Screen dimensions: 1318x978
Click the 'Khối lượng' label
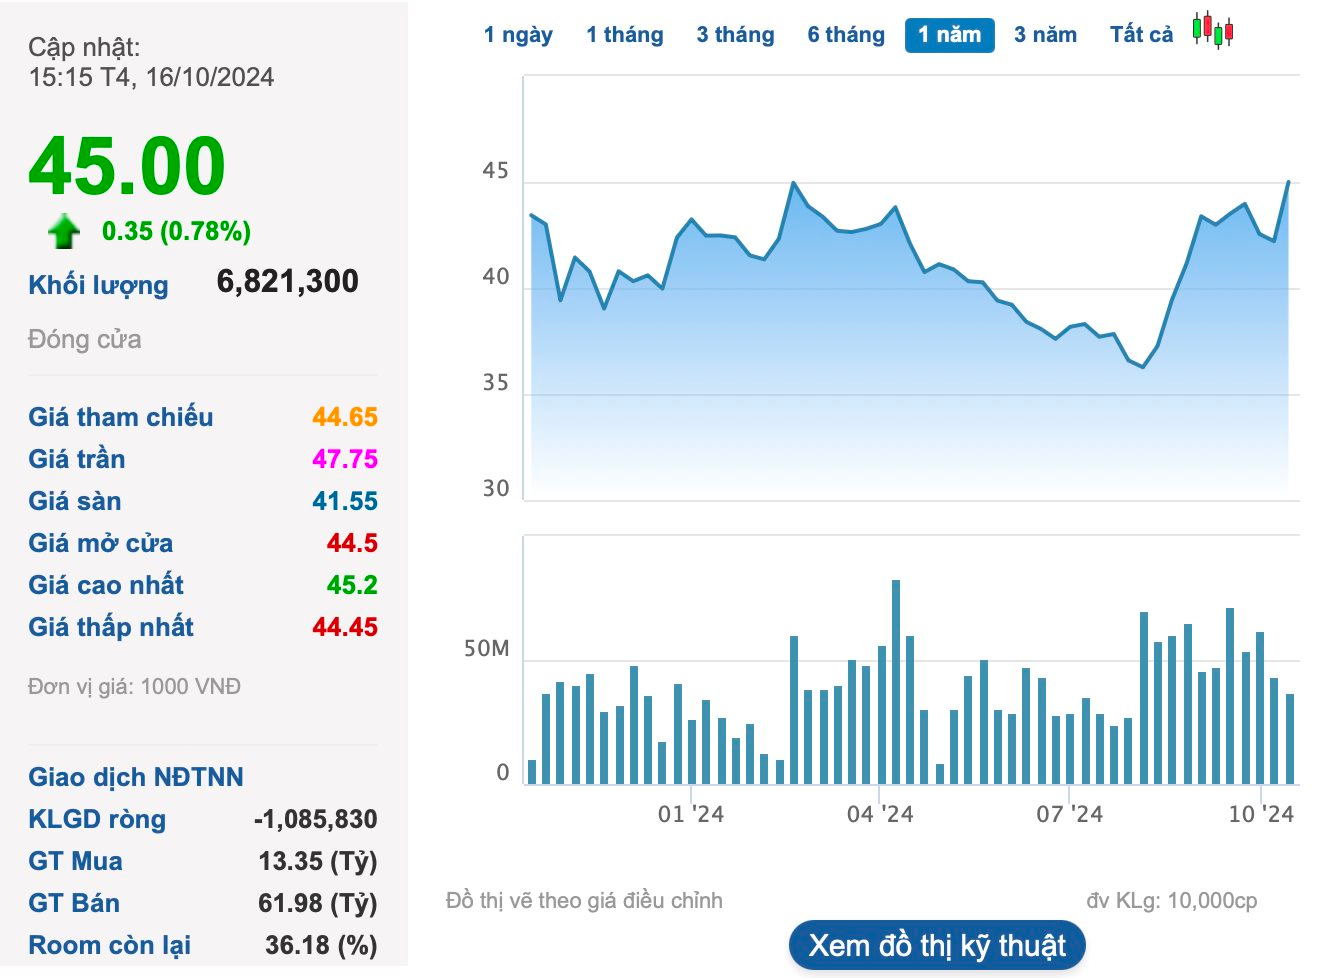click(x=98, y=285)
